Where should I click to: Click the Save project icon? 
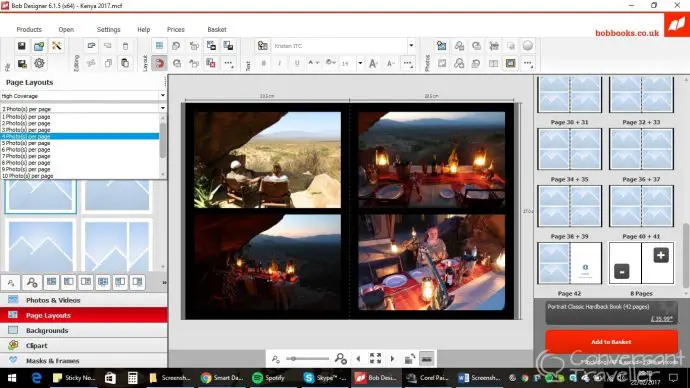click(x=22, y=46)
